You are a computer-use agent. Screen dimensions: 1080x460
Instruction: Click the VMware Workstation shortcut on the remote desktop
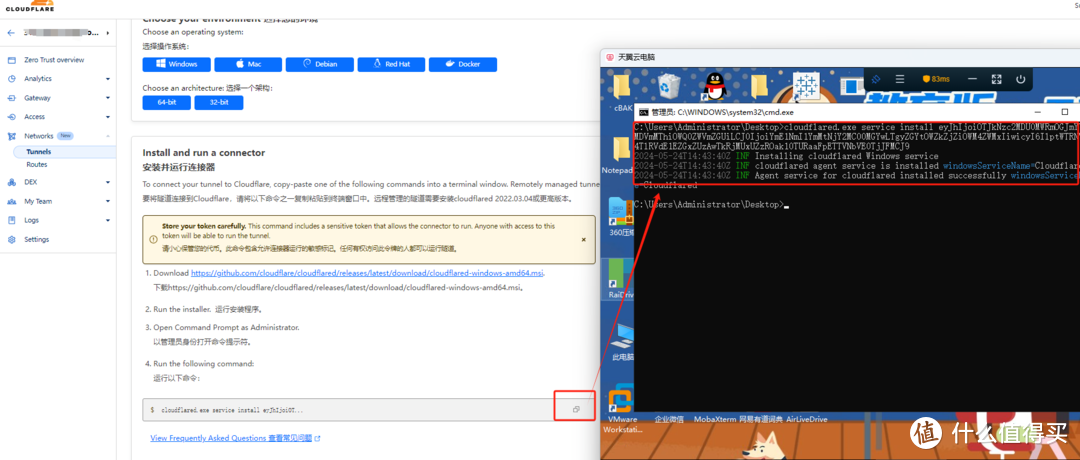pos(622,399)
